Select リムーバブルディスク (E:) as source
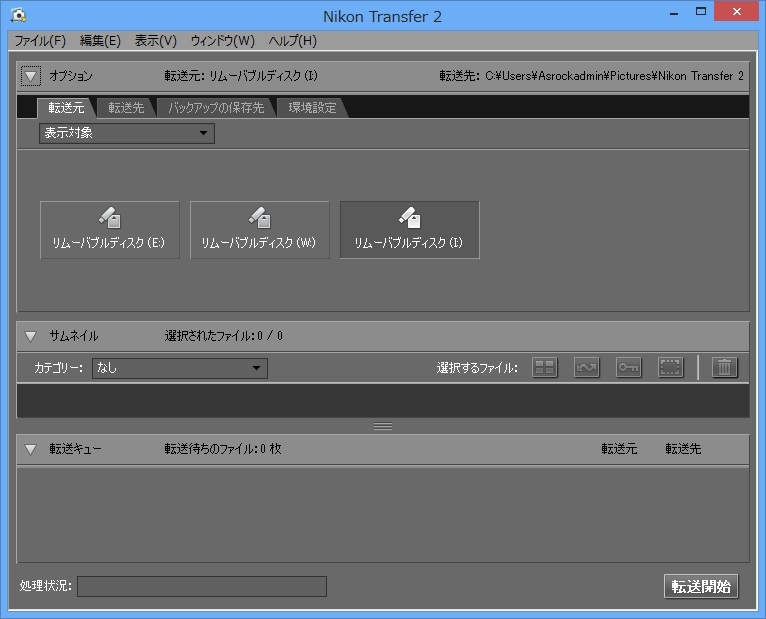 pos(109,230)
